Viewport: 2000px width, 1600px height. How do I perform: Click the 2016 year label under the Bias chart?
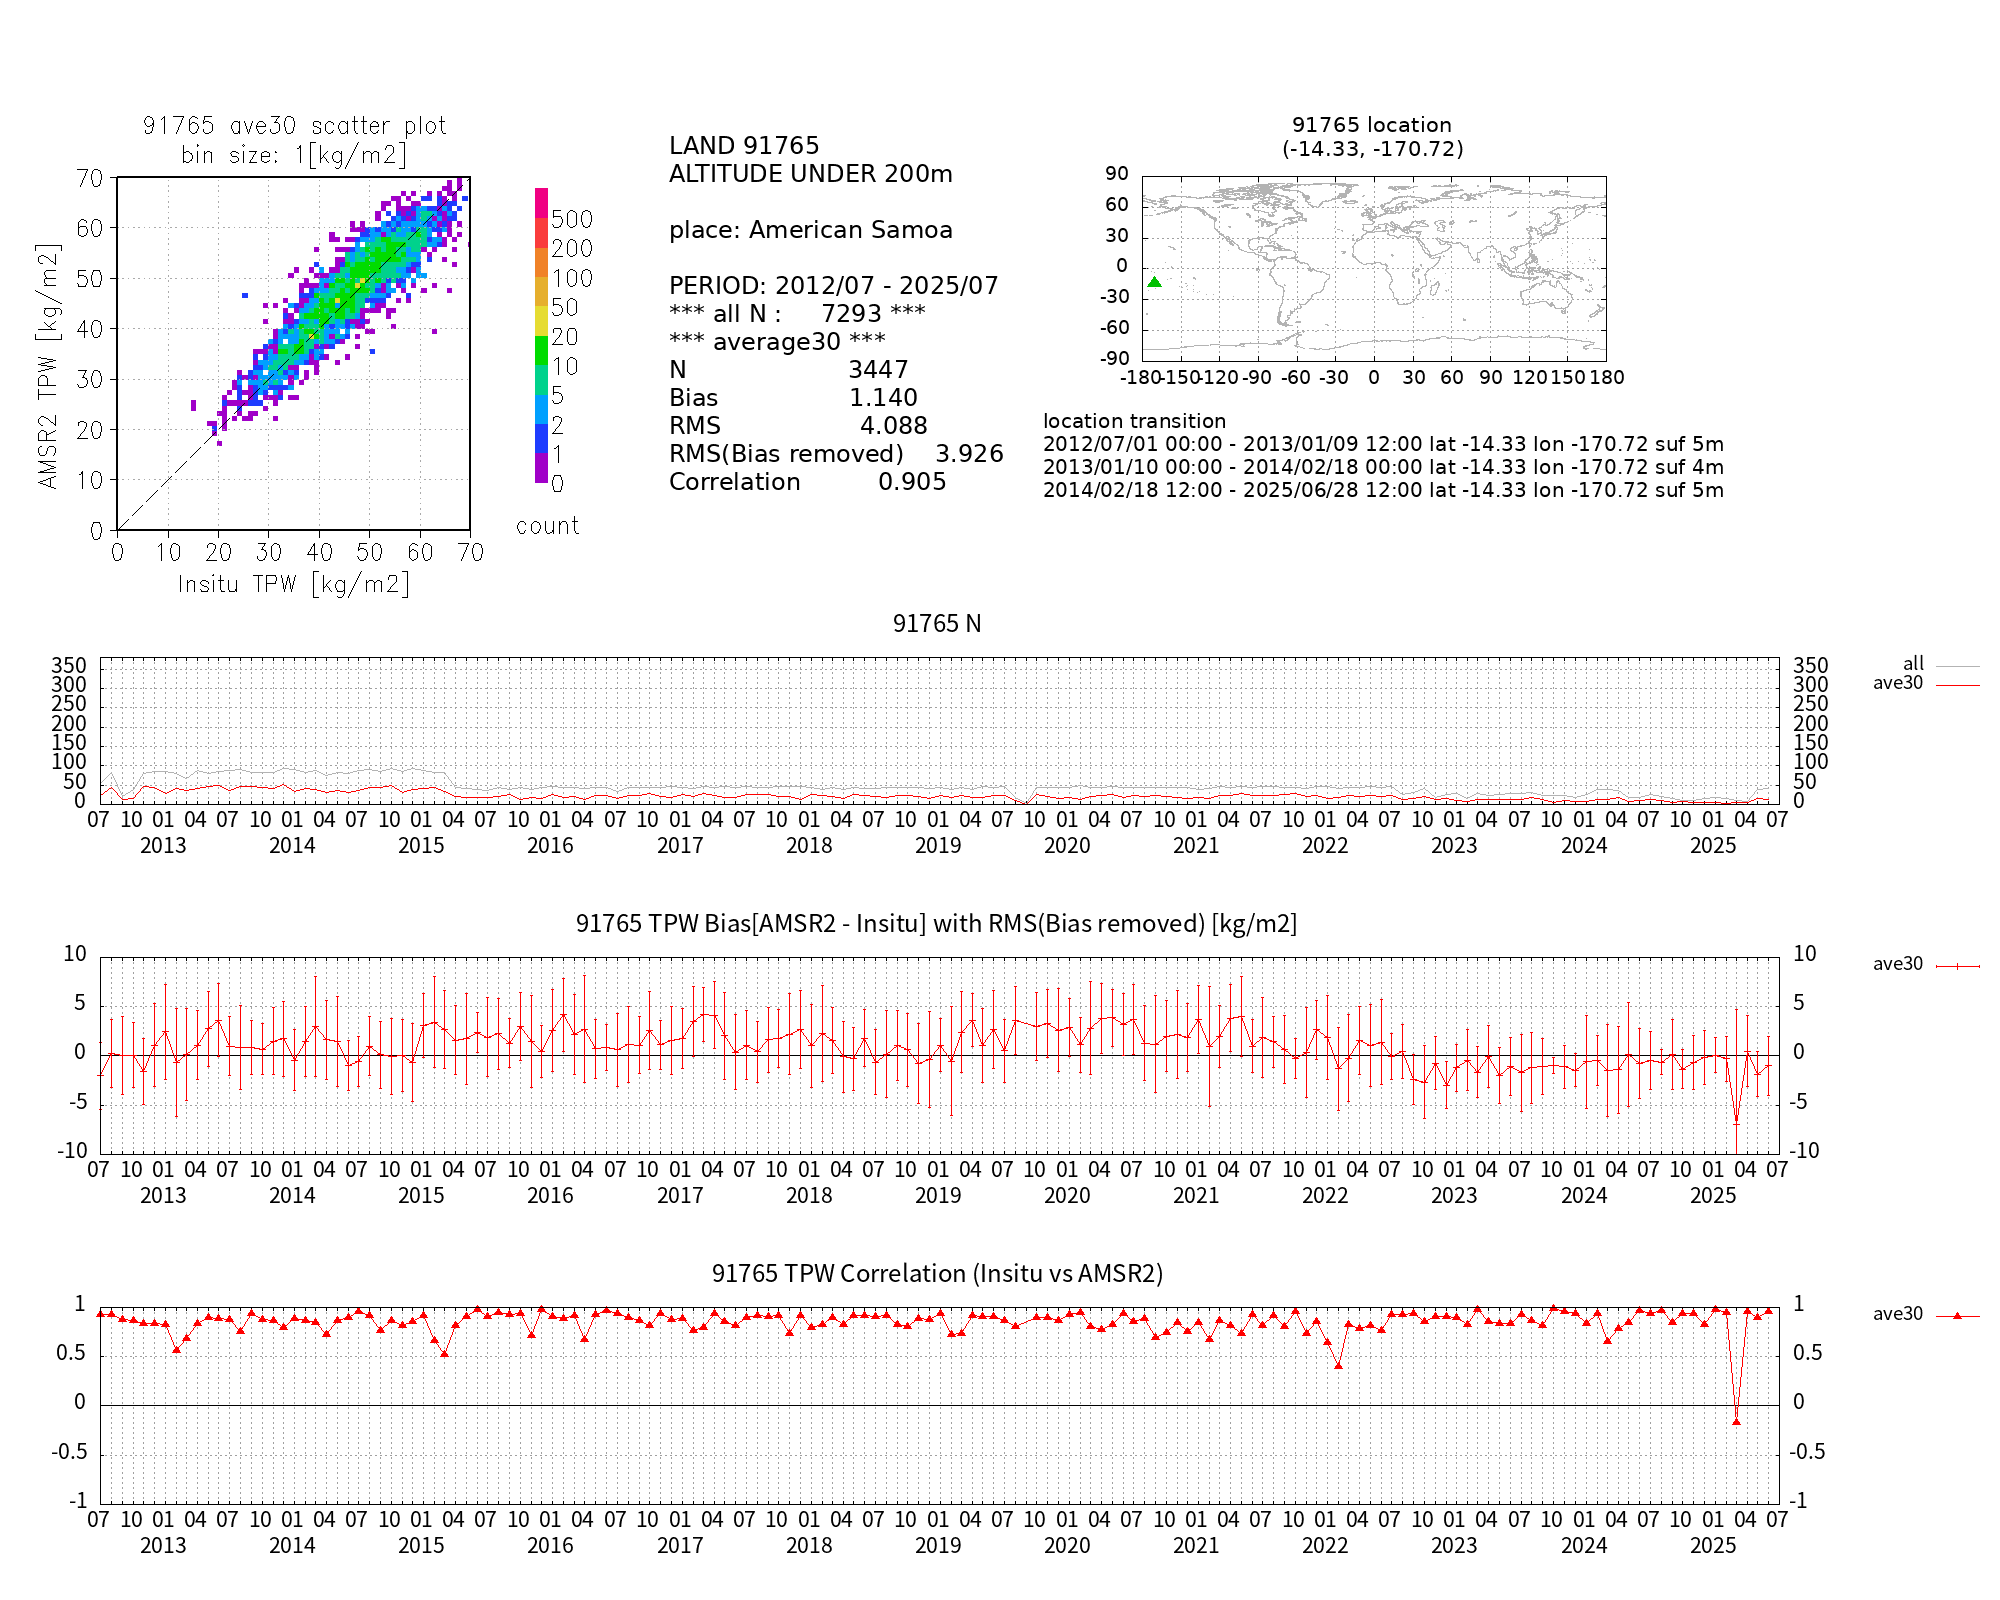pyautogui.click(x=550, y=1196)
